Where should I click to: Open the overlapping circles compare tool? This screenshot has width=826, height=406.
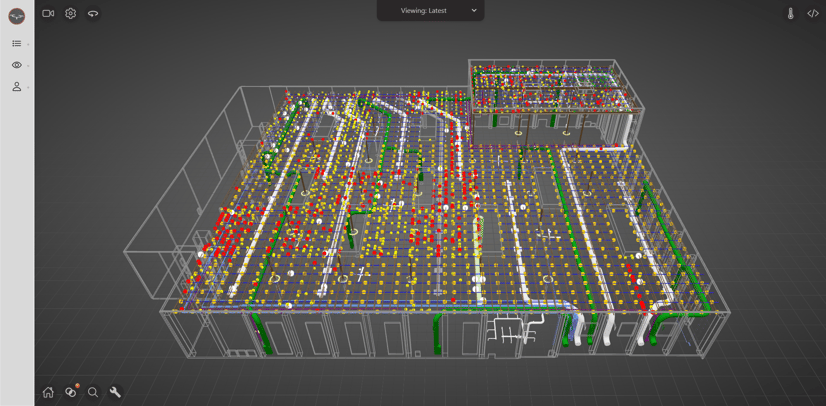click(70, 392)
